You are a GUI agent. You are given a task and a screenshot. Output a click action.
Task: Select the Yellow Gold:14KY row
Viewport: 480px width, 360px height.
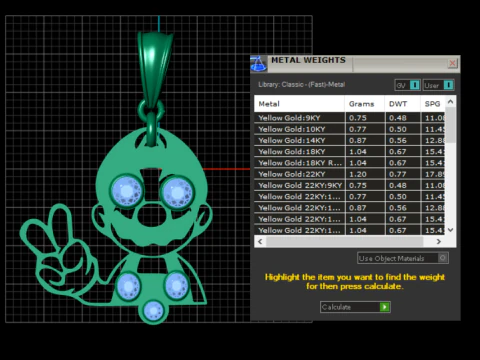click(350, 140)
